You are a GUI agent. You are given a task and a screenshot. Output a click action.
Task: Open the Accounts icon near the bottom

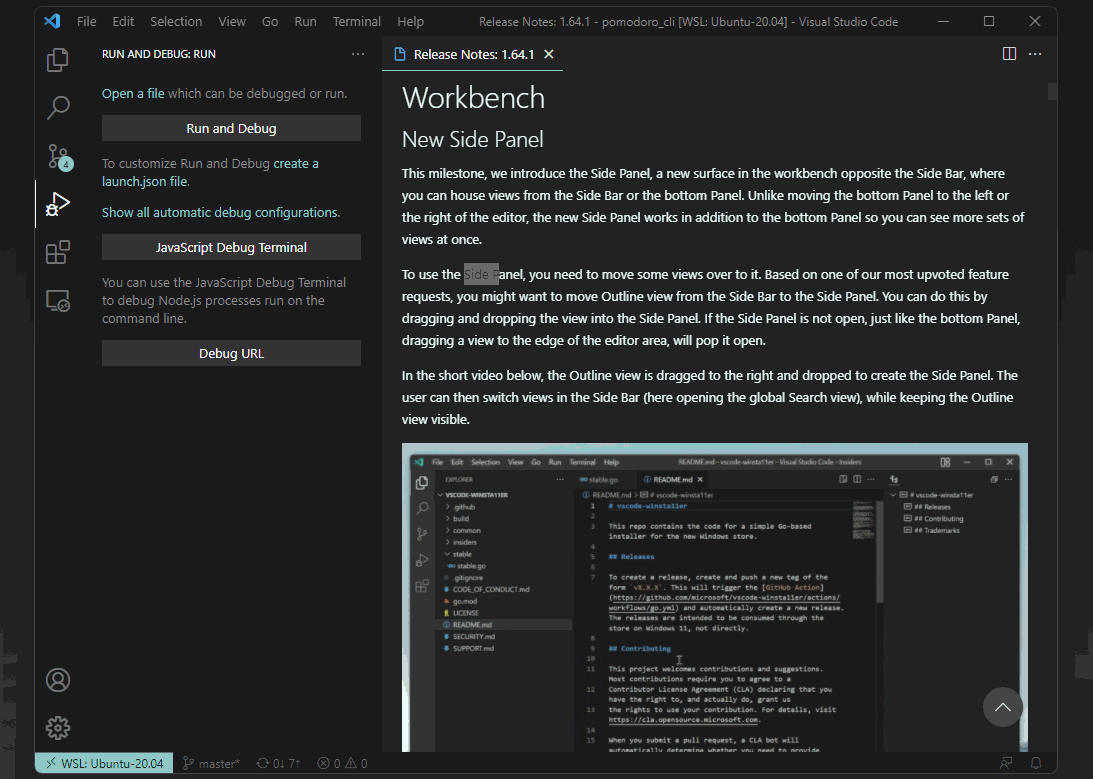57,679
